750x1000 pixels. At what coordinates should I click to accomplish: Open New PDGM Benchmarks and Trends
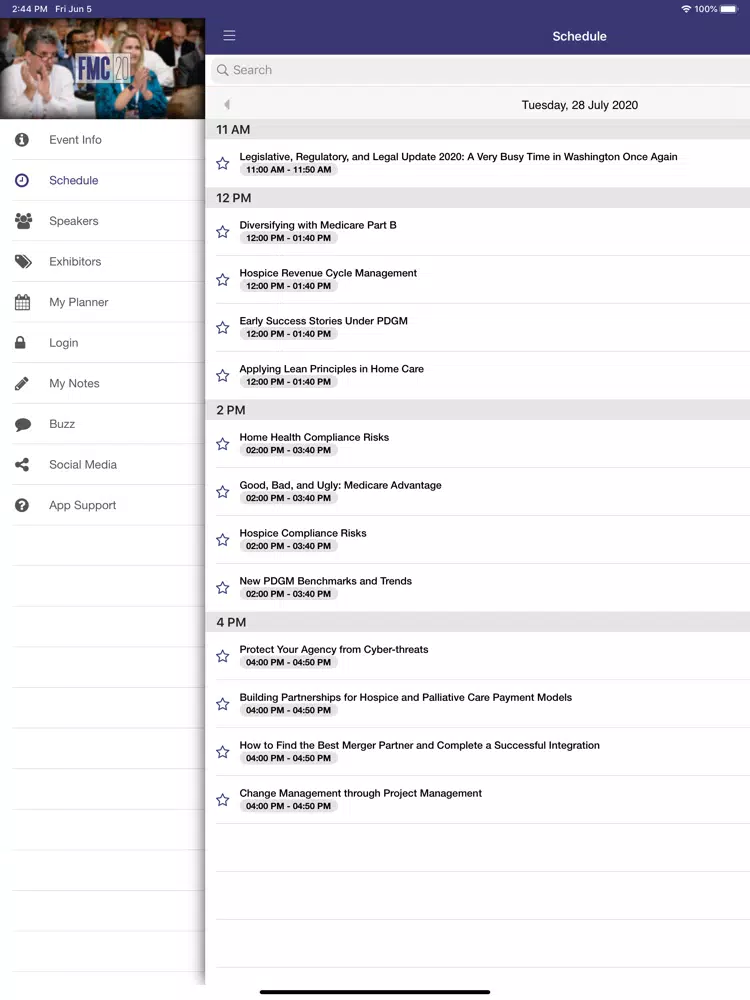[478, 587]
